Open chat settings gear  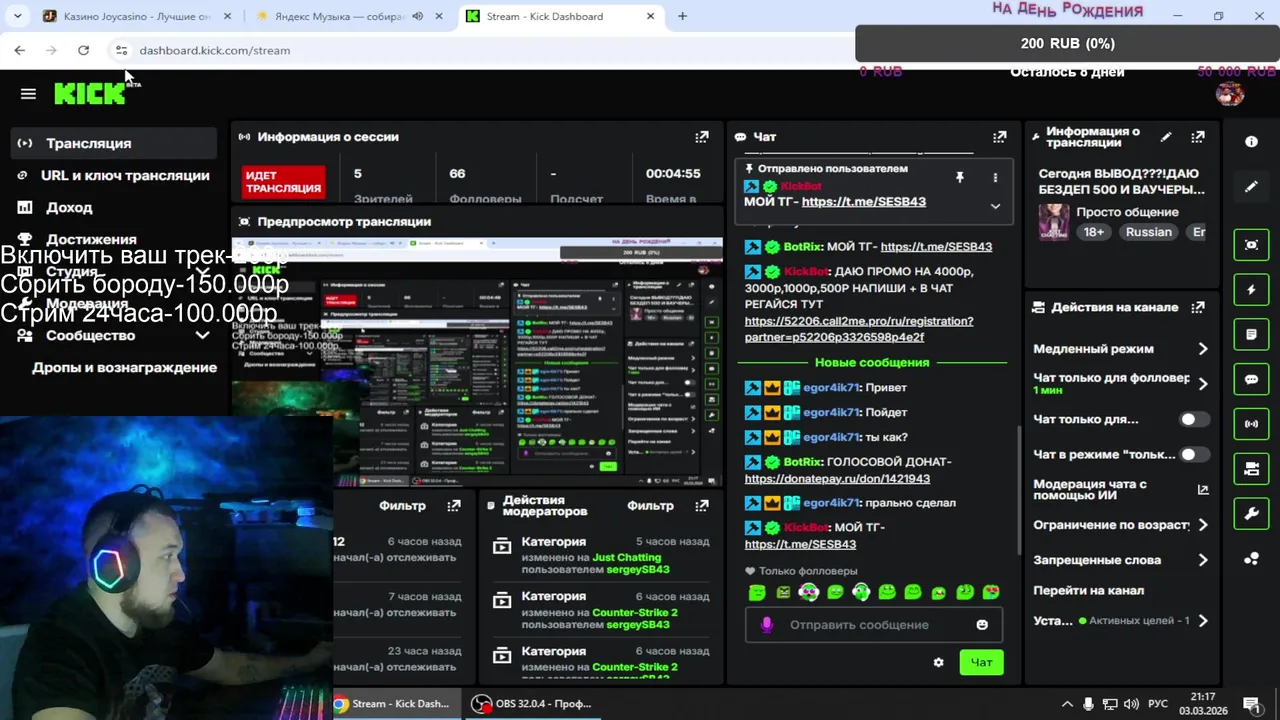click(938, 662)
